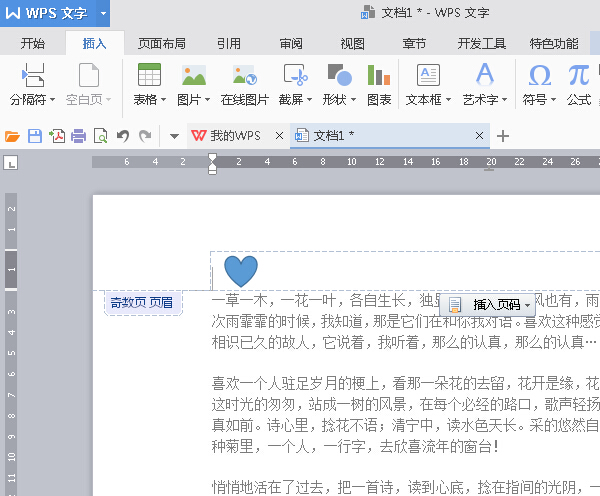
Task: Click the Table (表格) insert icon
Action: pos(149,75)
